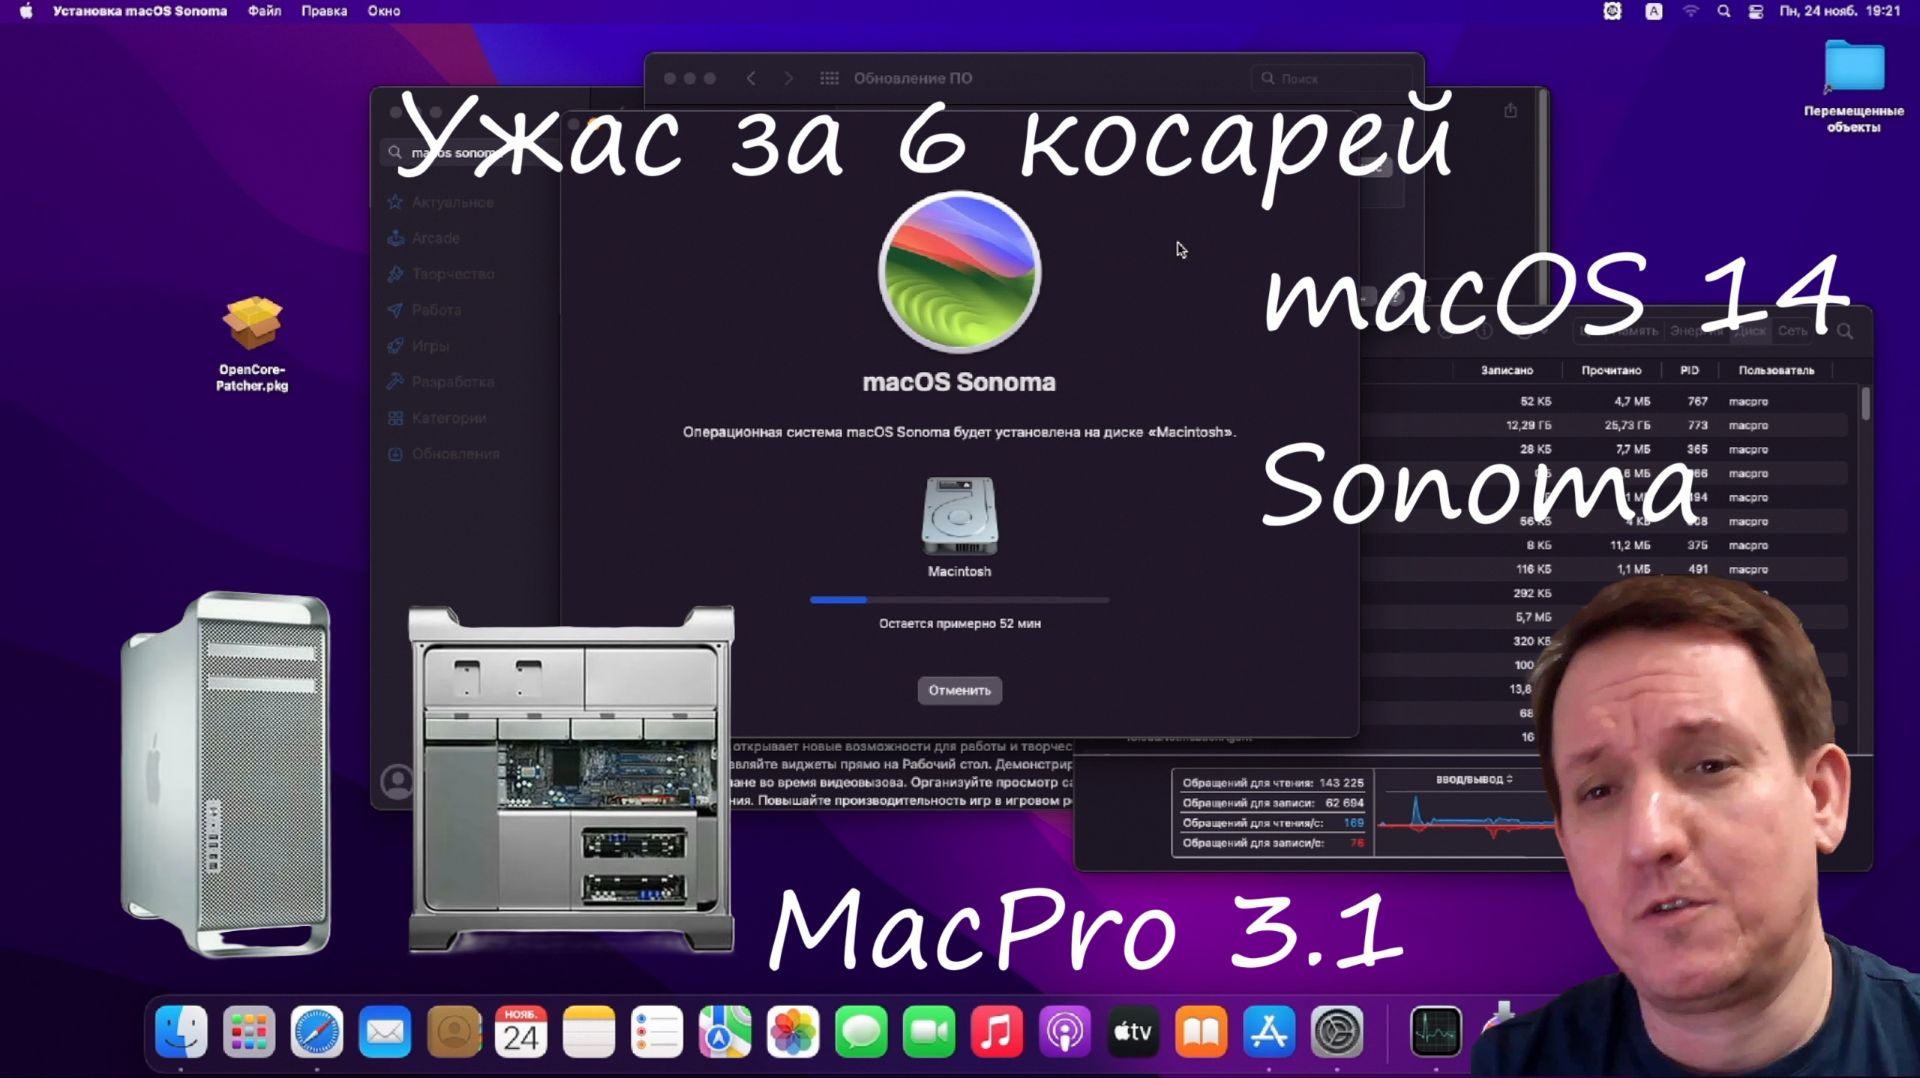
Task: Switch to the Сеть tab in Activity Monitor
Action: (x=1792, y=331)
